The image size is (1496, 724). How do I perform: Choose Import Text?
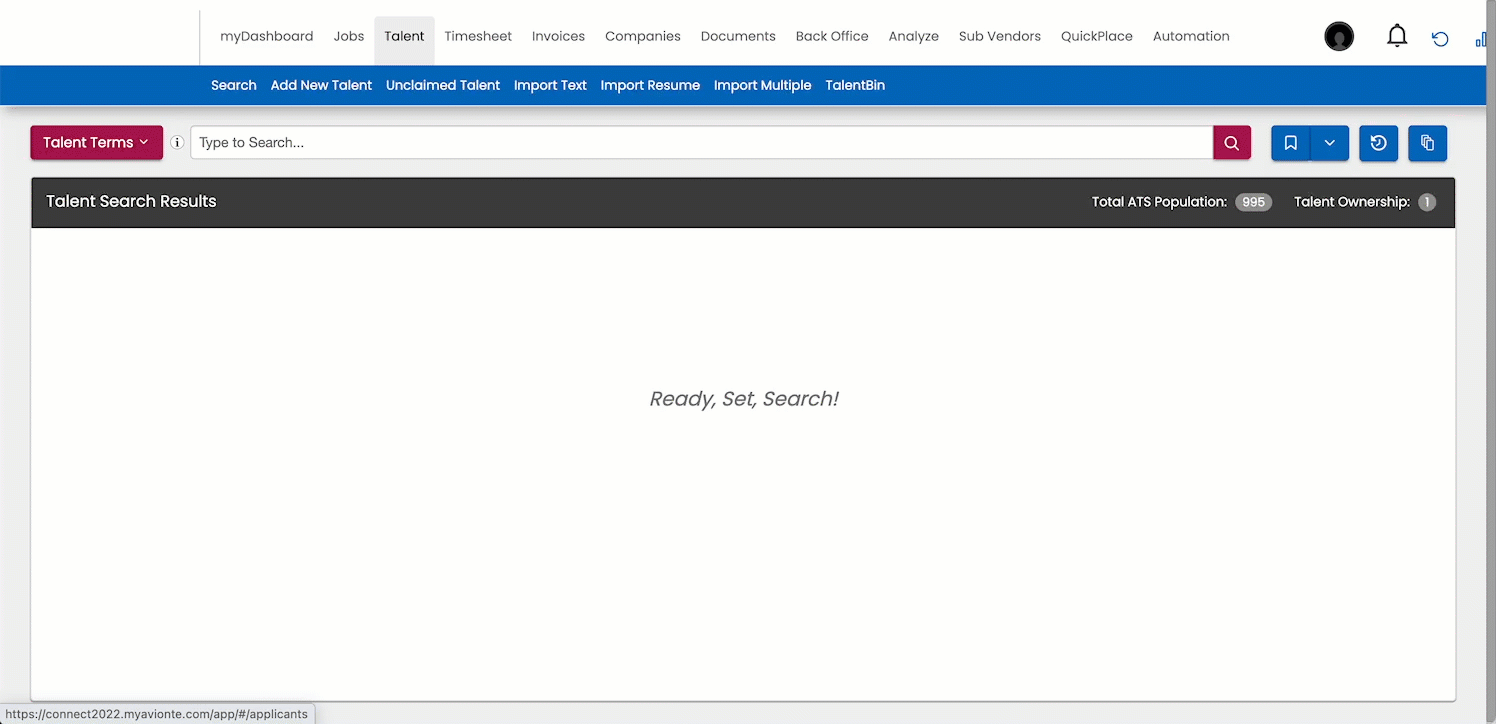[x=550, y=85]
